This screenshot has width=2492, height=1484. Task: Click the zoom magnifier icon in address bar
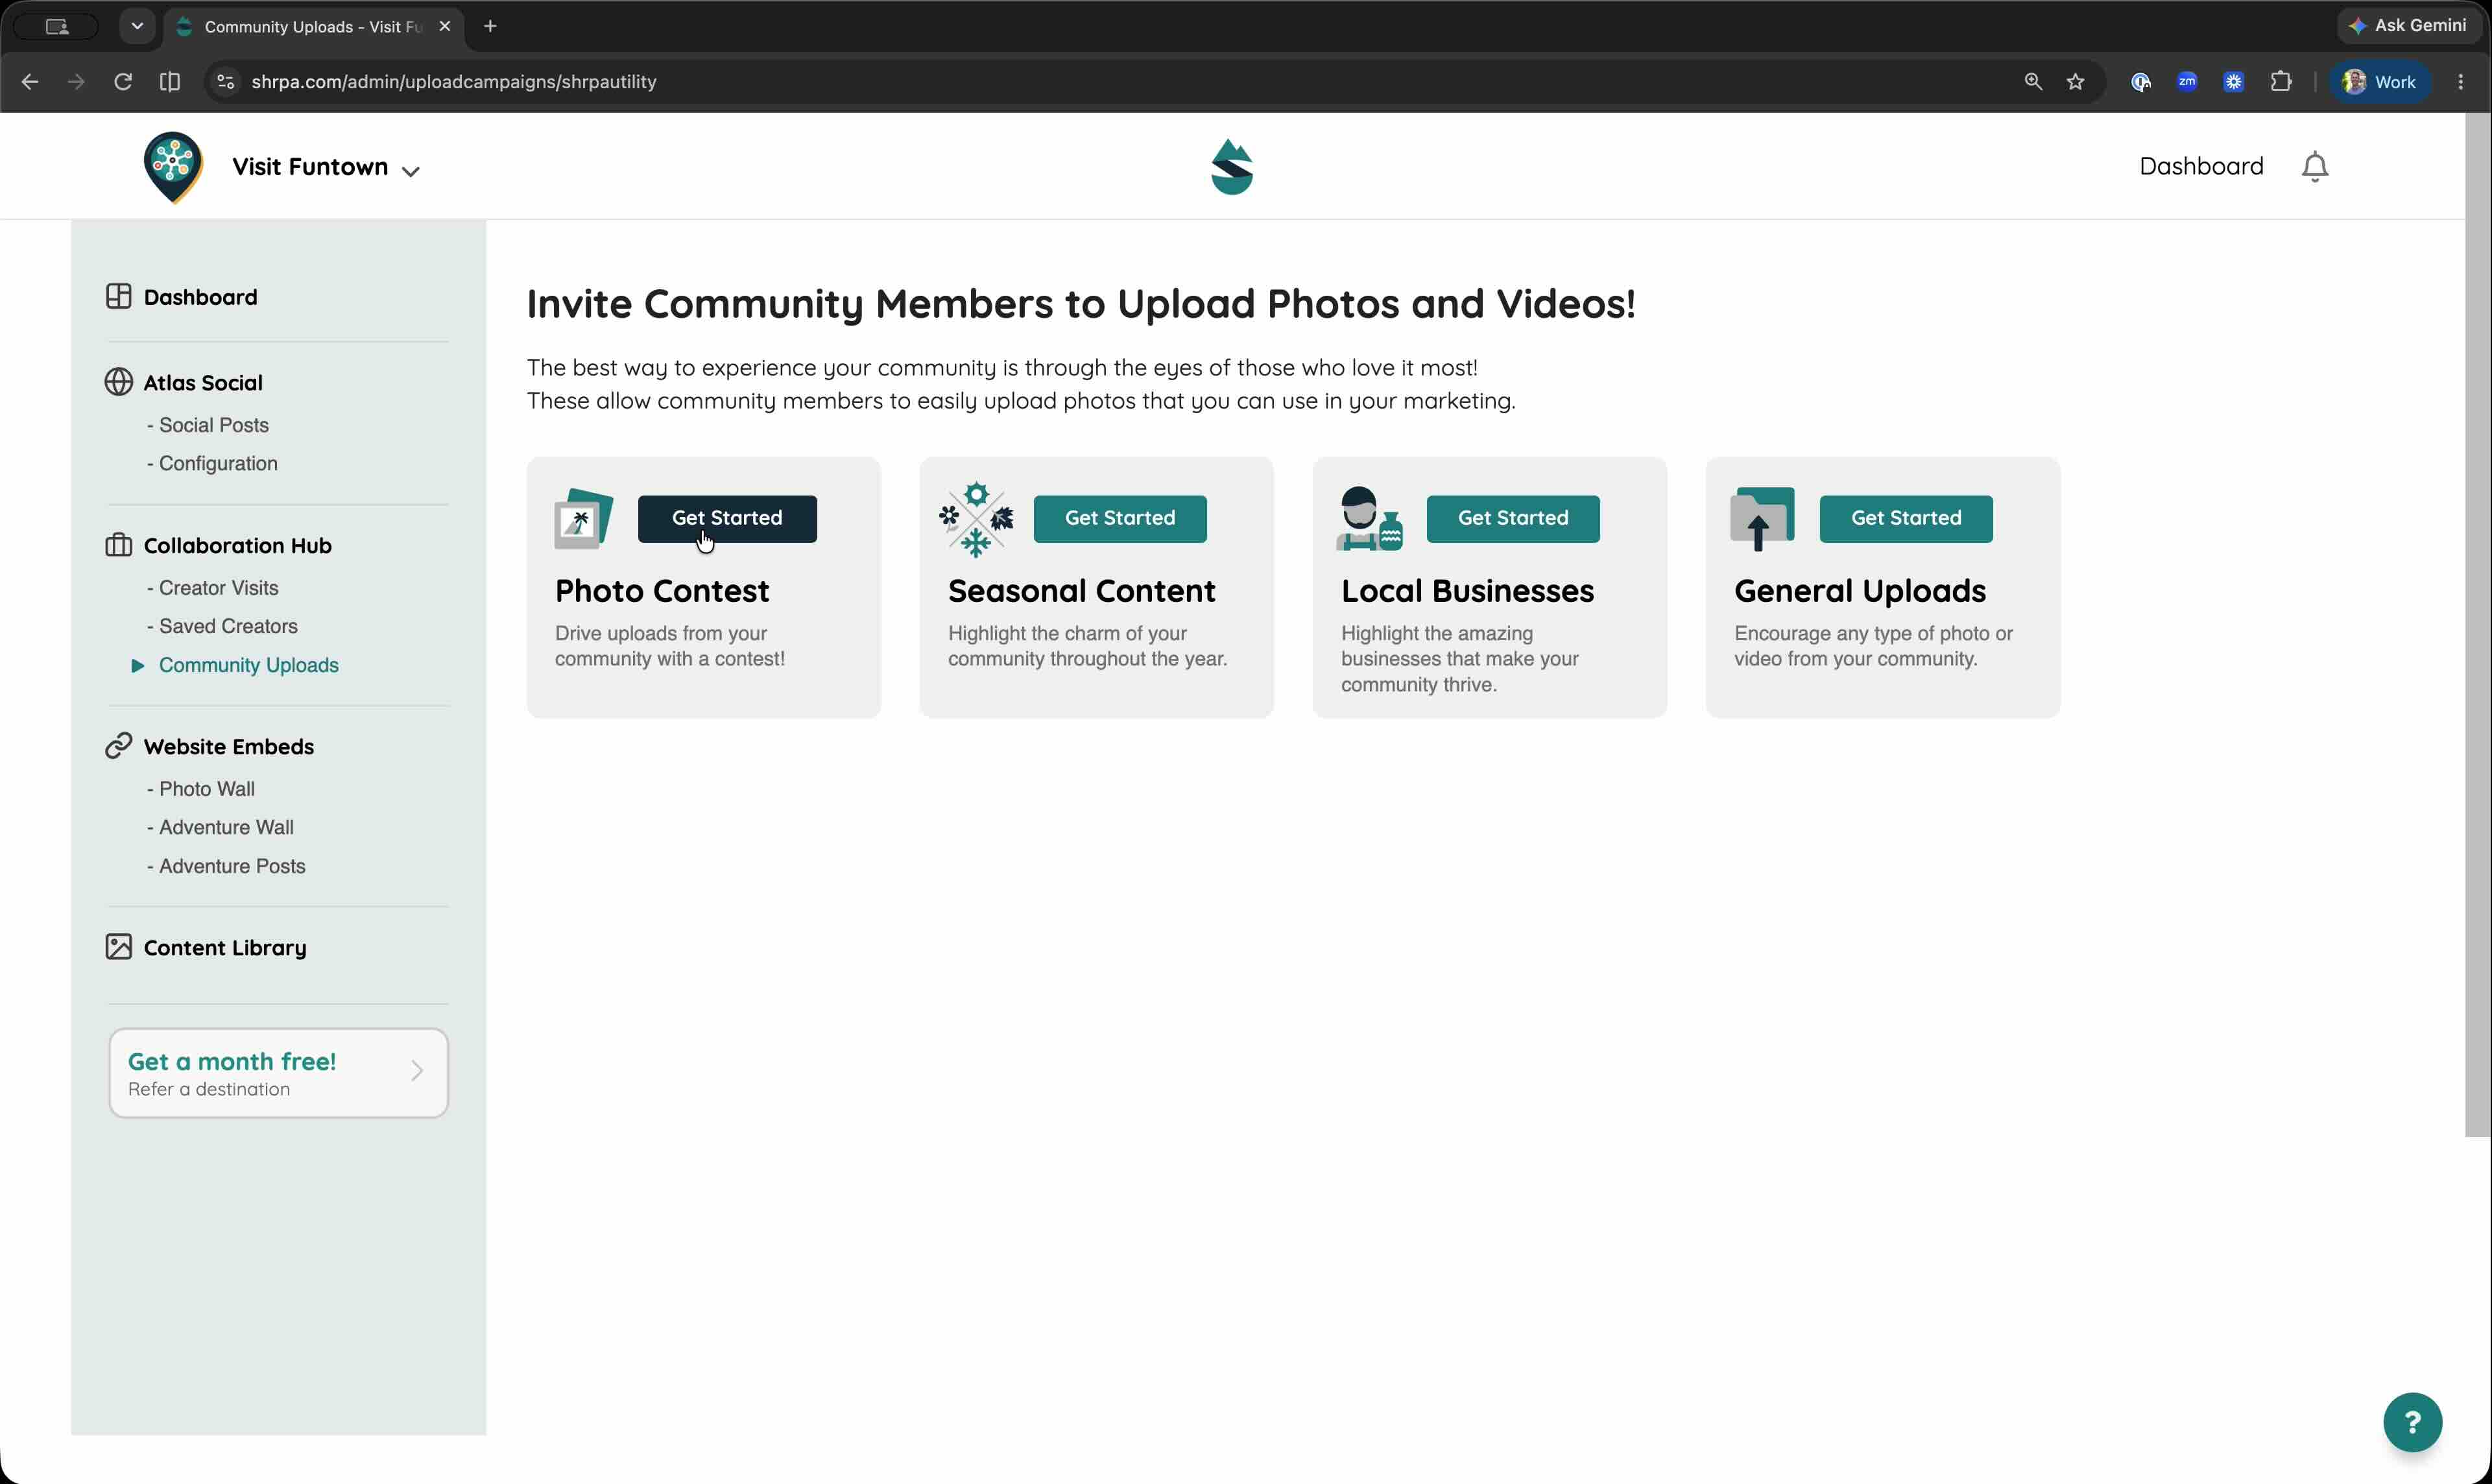(x=2032, y=82)
